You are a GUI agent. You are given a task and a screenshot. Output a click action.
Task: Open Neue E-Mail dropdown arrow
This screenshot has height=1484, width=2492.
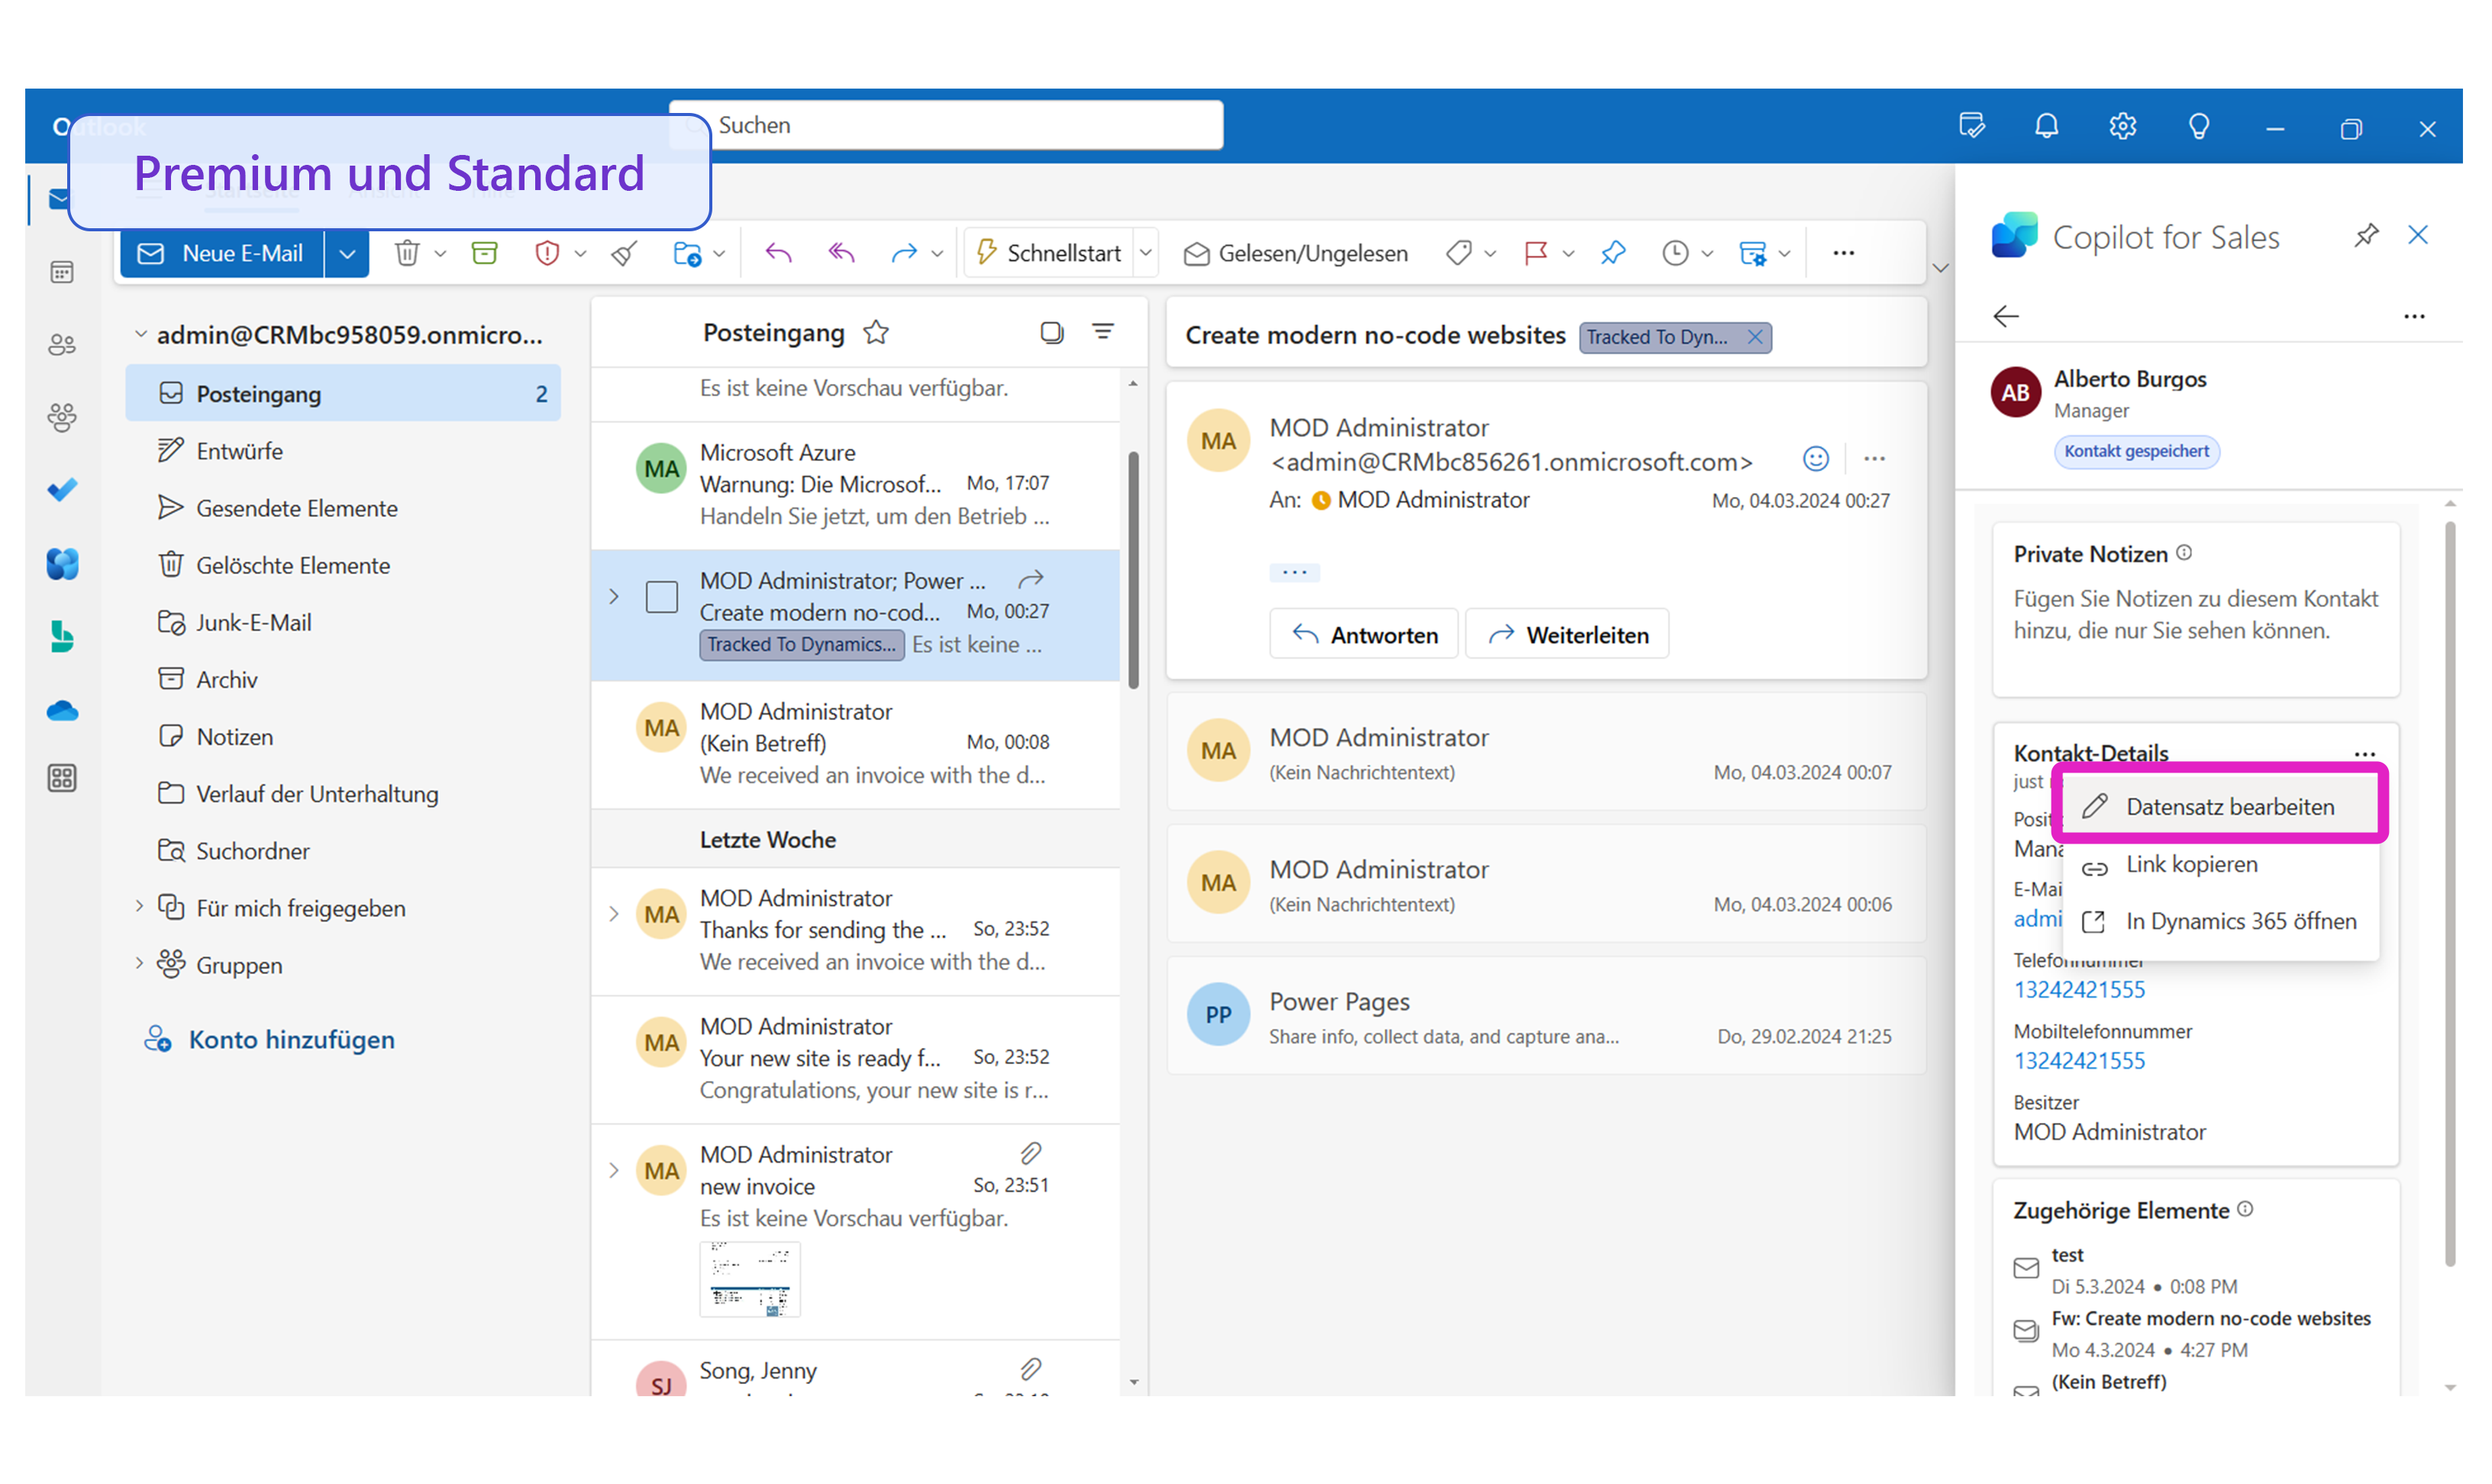[347, 253]
